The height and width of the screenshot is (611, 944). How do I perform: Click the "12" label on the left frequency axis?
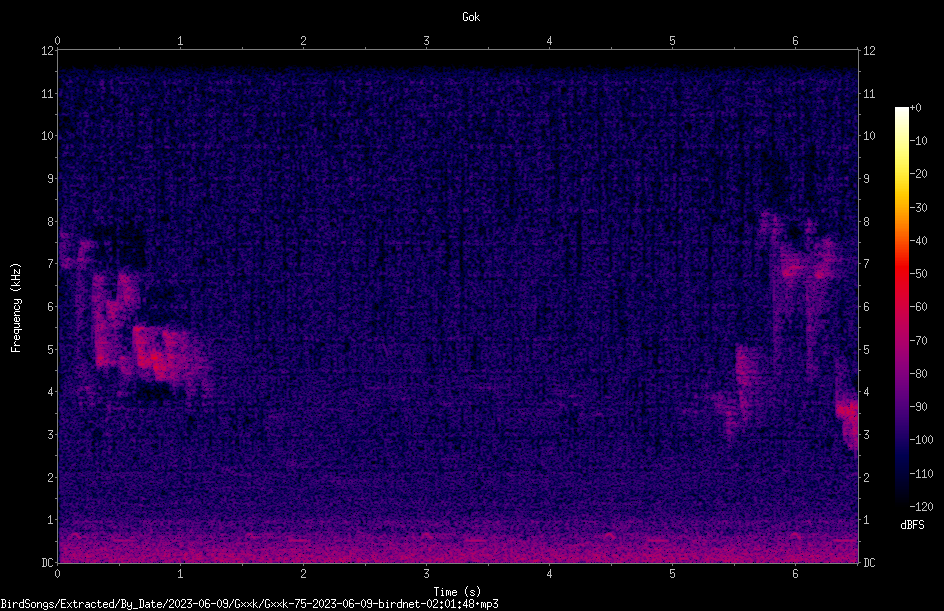point(47,51)
